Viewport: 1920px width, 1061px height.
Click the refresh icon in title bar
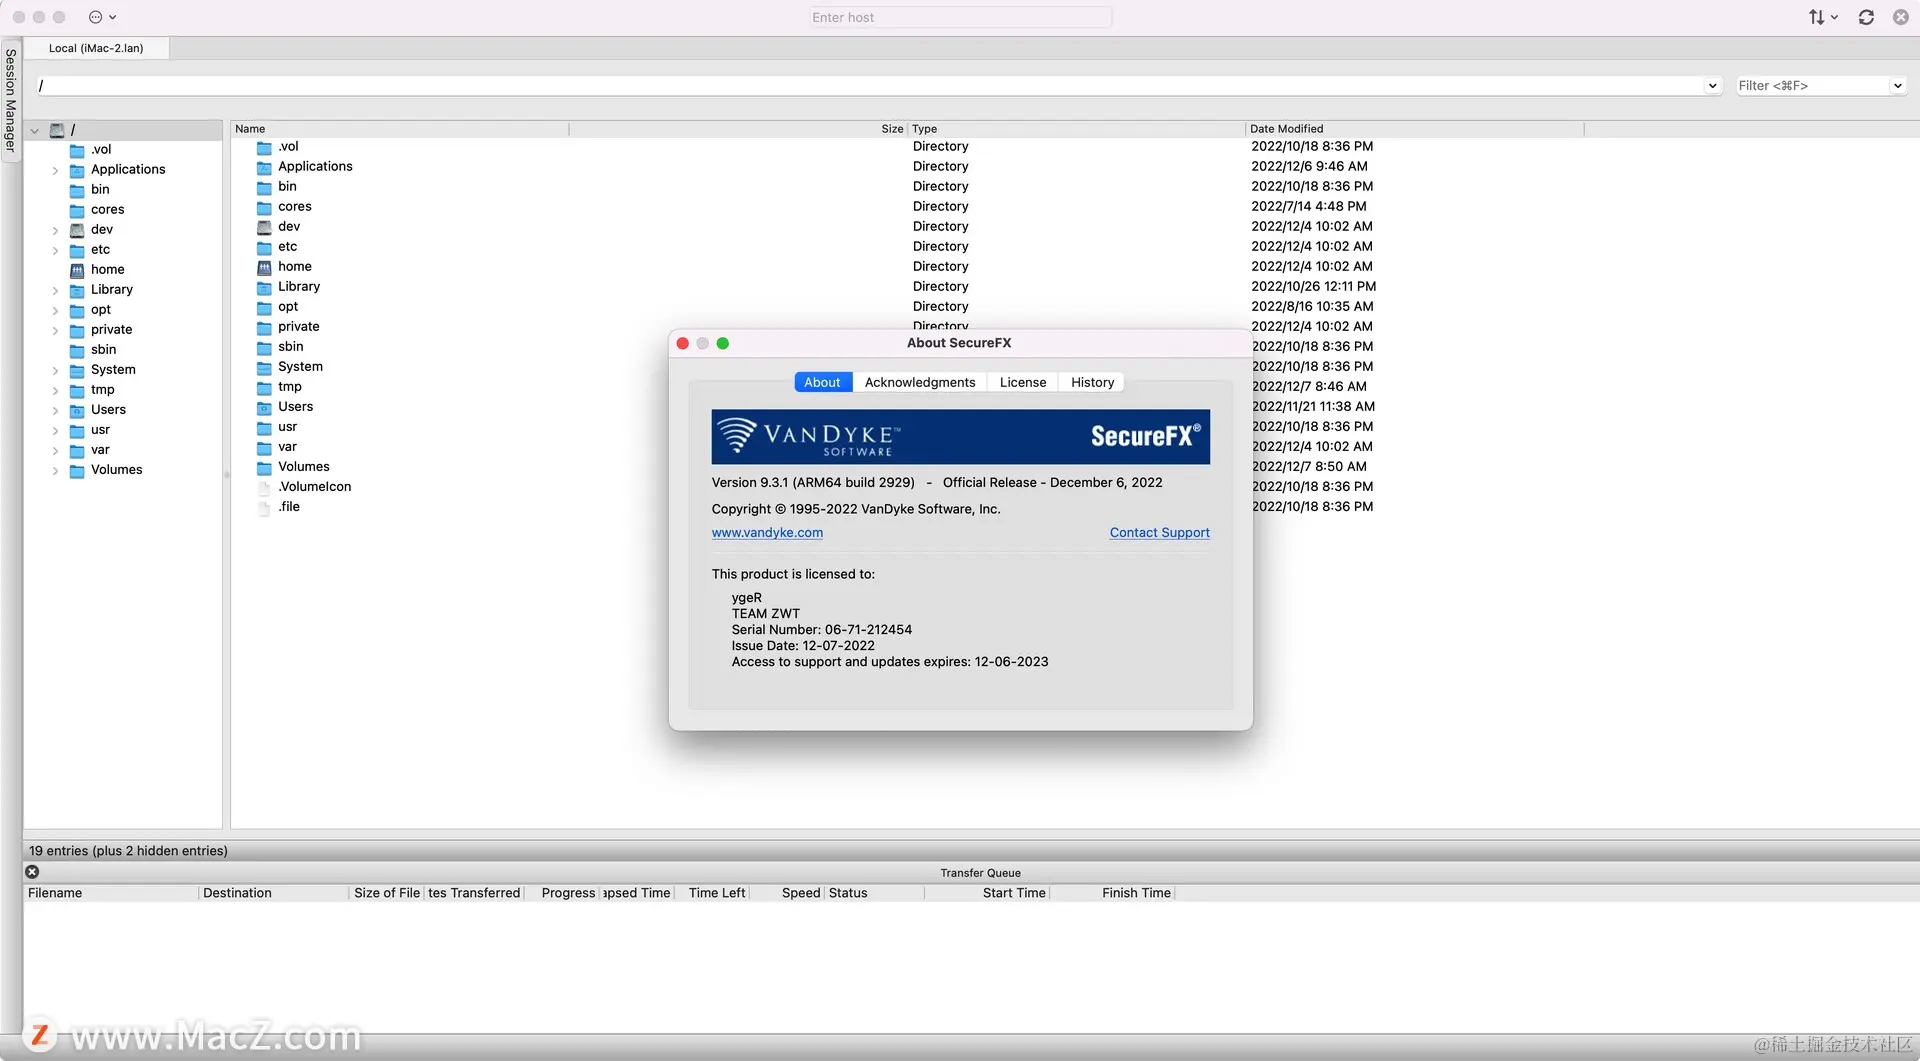(x=1866, y=17)
